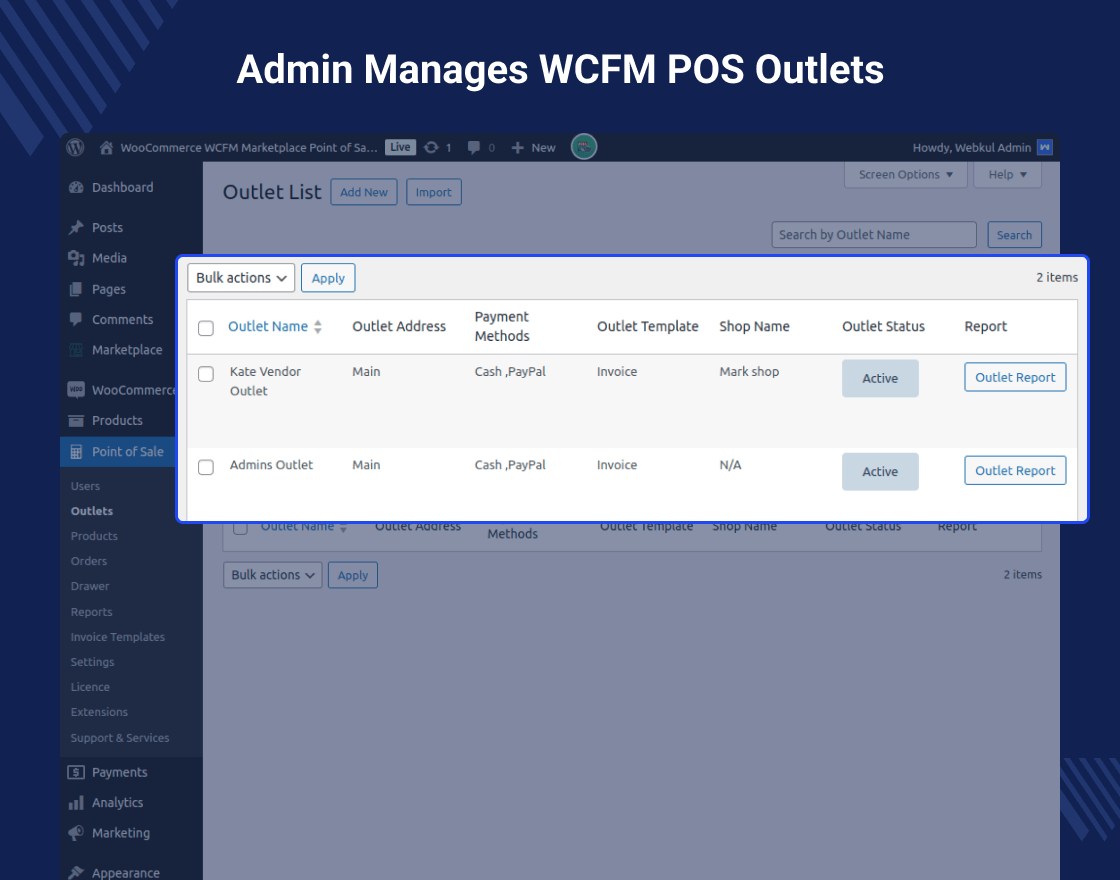Open Outlet Report for Kate Vendor Outlet
The image size is (1120, 880).
(1015, 377)
